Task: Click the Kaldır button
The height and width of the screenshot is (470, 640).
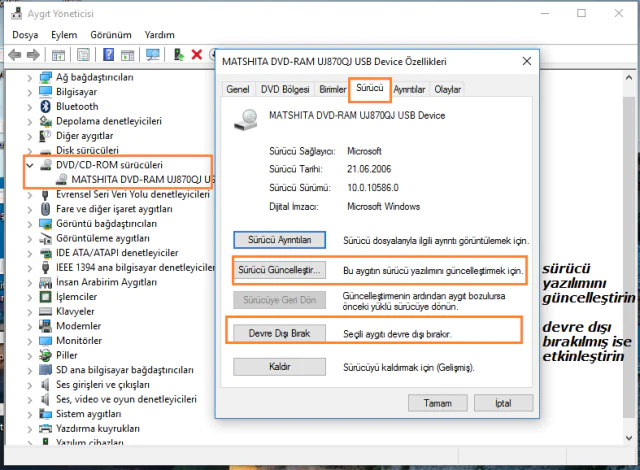Action: coord(280,366)
